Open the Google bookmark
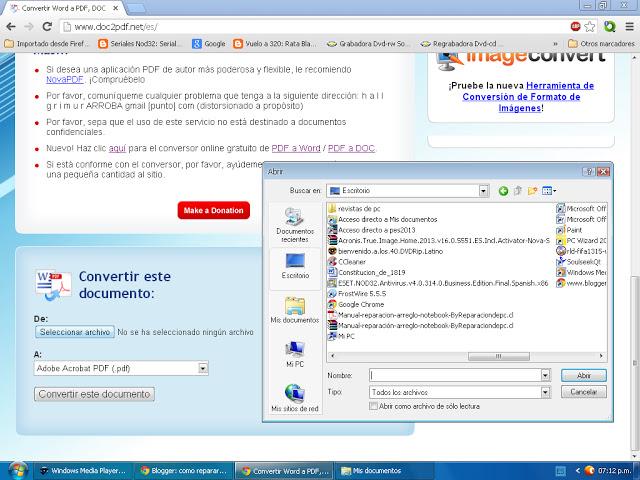 click(x=208, y=43)
